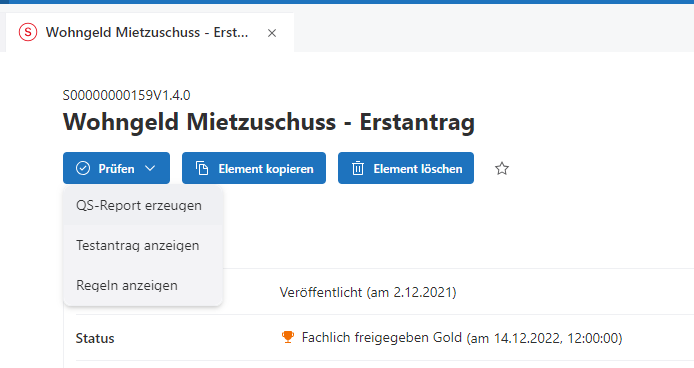Image resolution: width=694 pixels, height=368 pixels.
Task: Click the circled checkmark icon on Prüfen
Action: 83,168
